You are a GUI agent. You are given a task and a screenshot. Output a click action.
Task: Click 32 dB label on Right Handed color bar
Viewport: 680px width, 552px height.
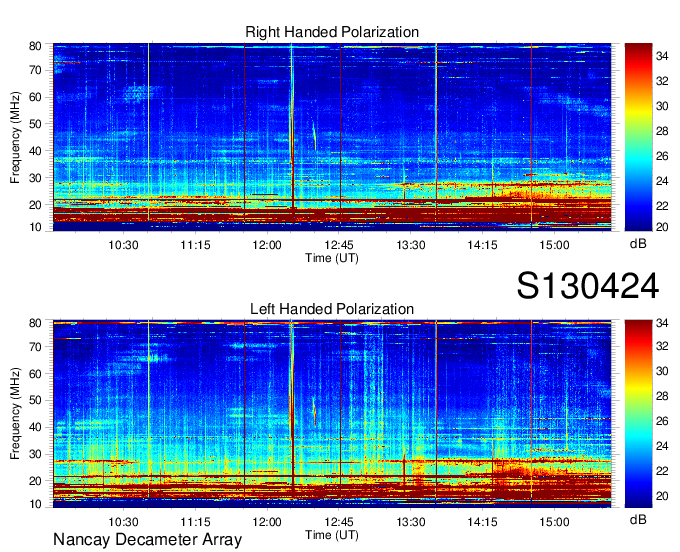662,81
